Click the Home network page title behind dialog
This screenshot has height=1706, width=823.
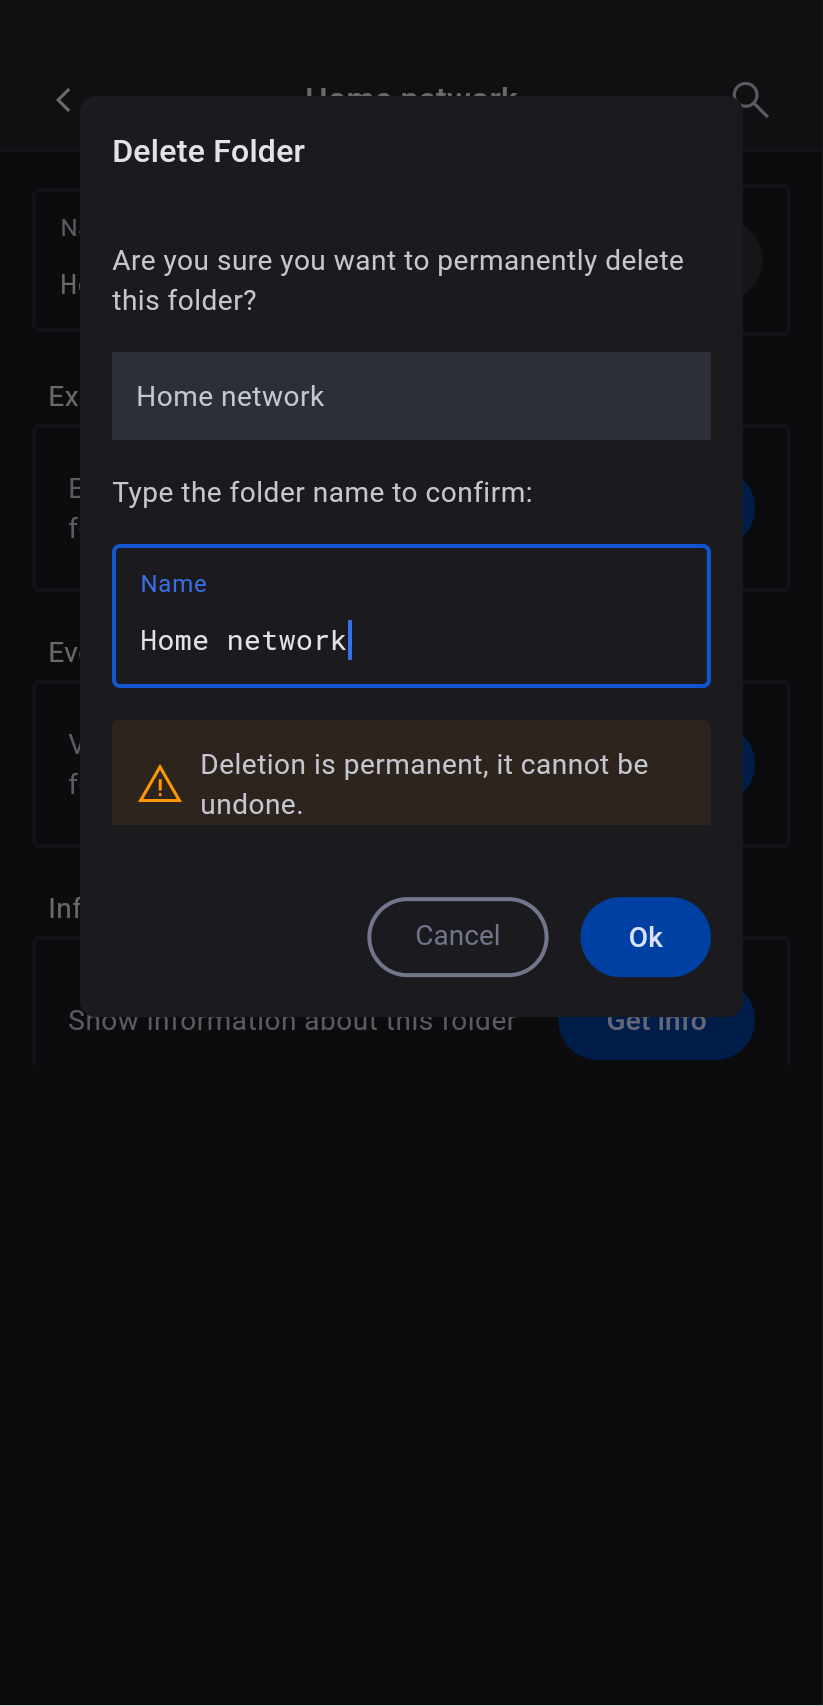(411, 91)
